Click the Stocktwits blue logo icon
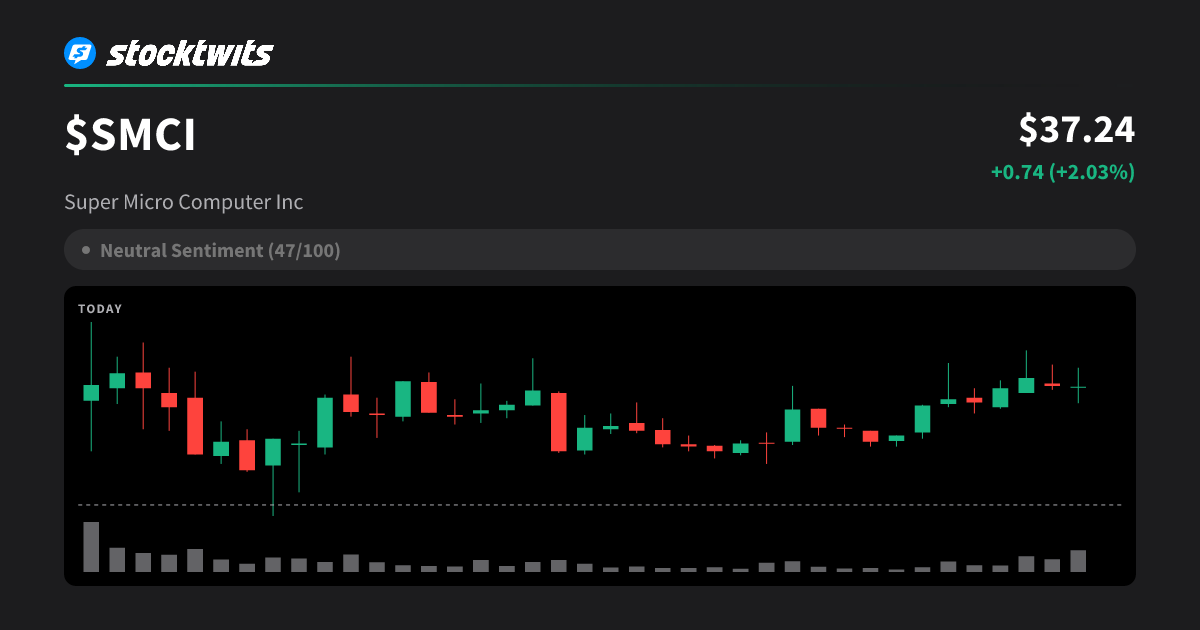 [80, 53]
